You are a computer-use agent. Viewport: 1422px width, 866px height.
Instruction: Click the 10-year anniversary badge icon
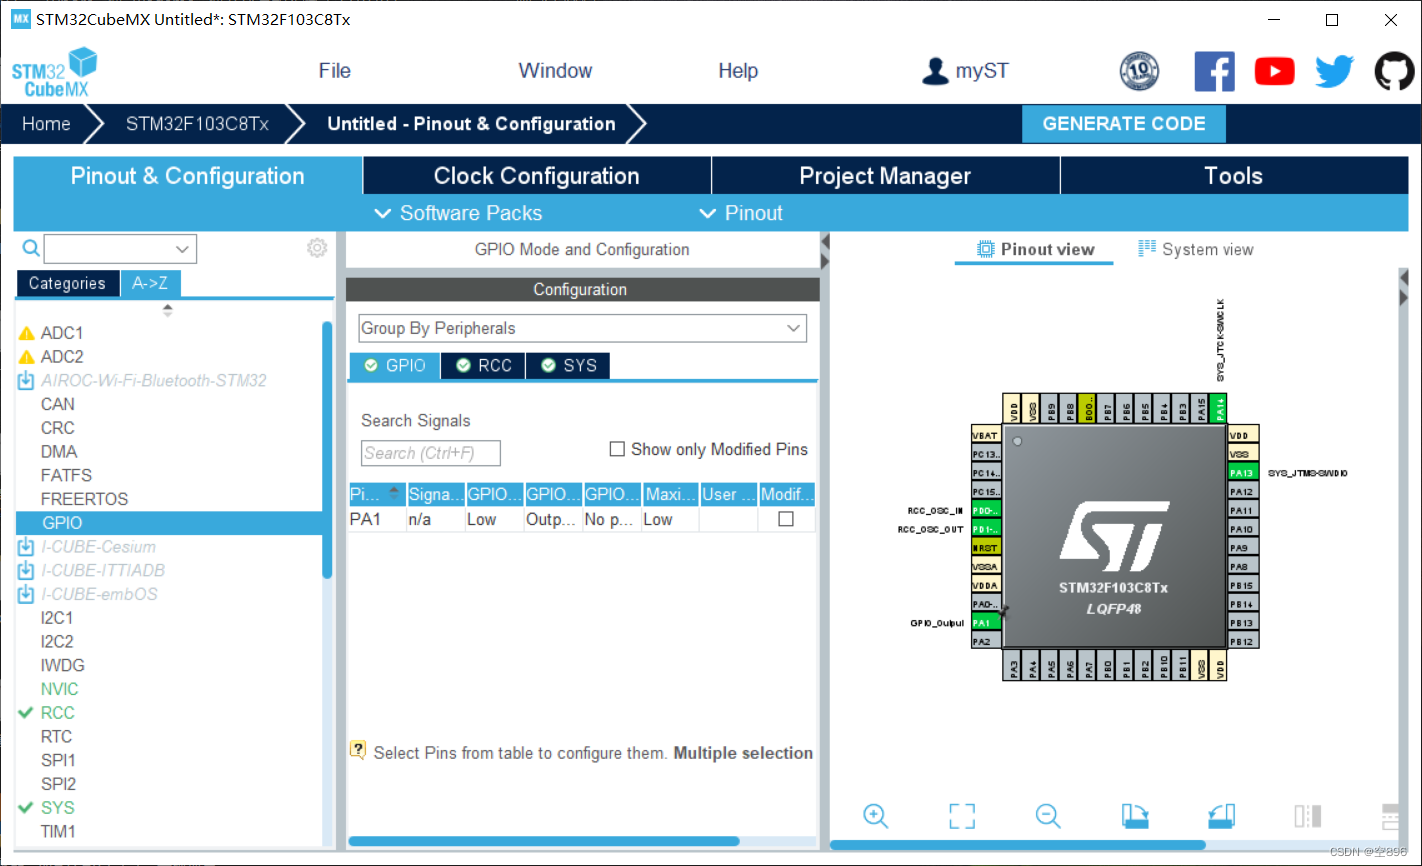1139,71
